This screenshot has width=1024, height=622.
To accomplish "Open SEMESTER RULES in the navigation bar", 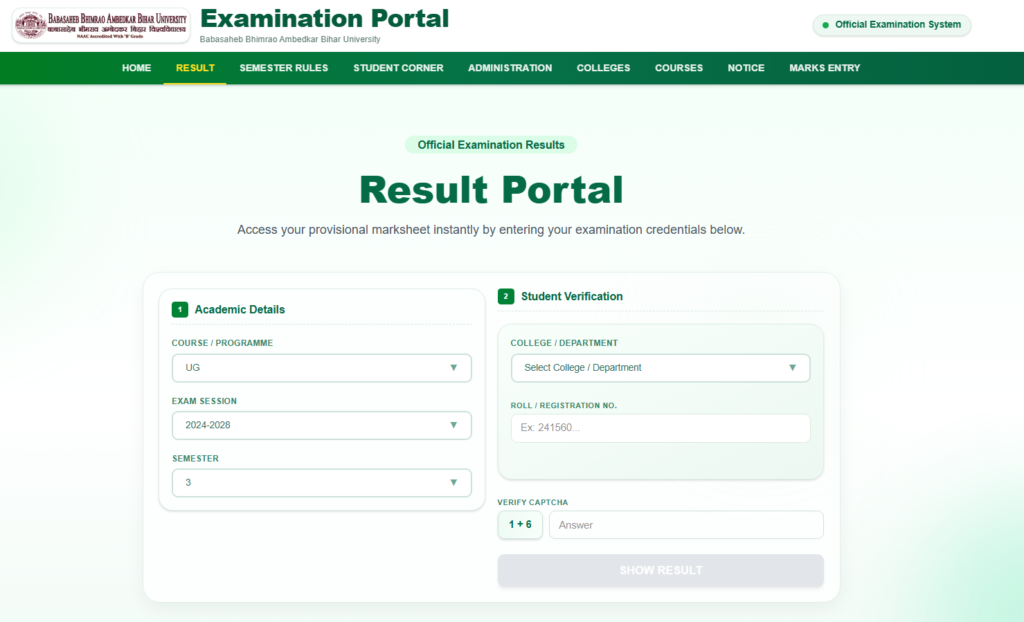I will tap(283, 68).
